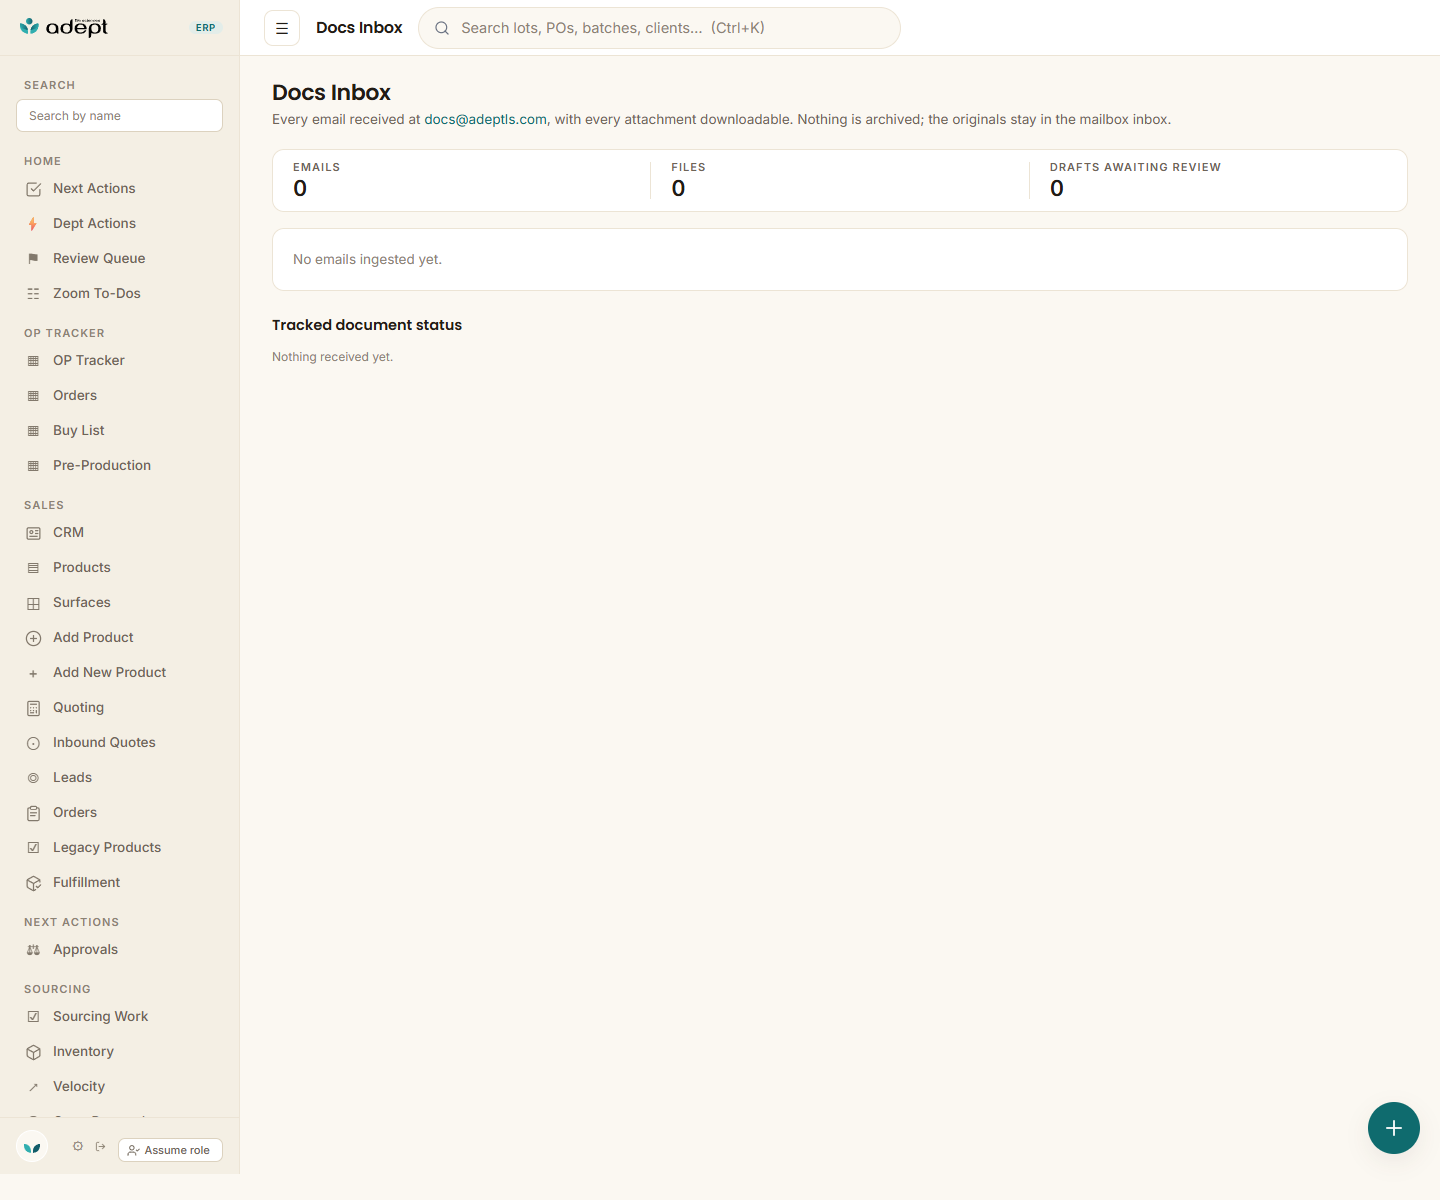Viewport: 1440px width, 1200px height.
Task: Click the Approvals scales icon
Action: pos(33,950)
